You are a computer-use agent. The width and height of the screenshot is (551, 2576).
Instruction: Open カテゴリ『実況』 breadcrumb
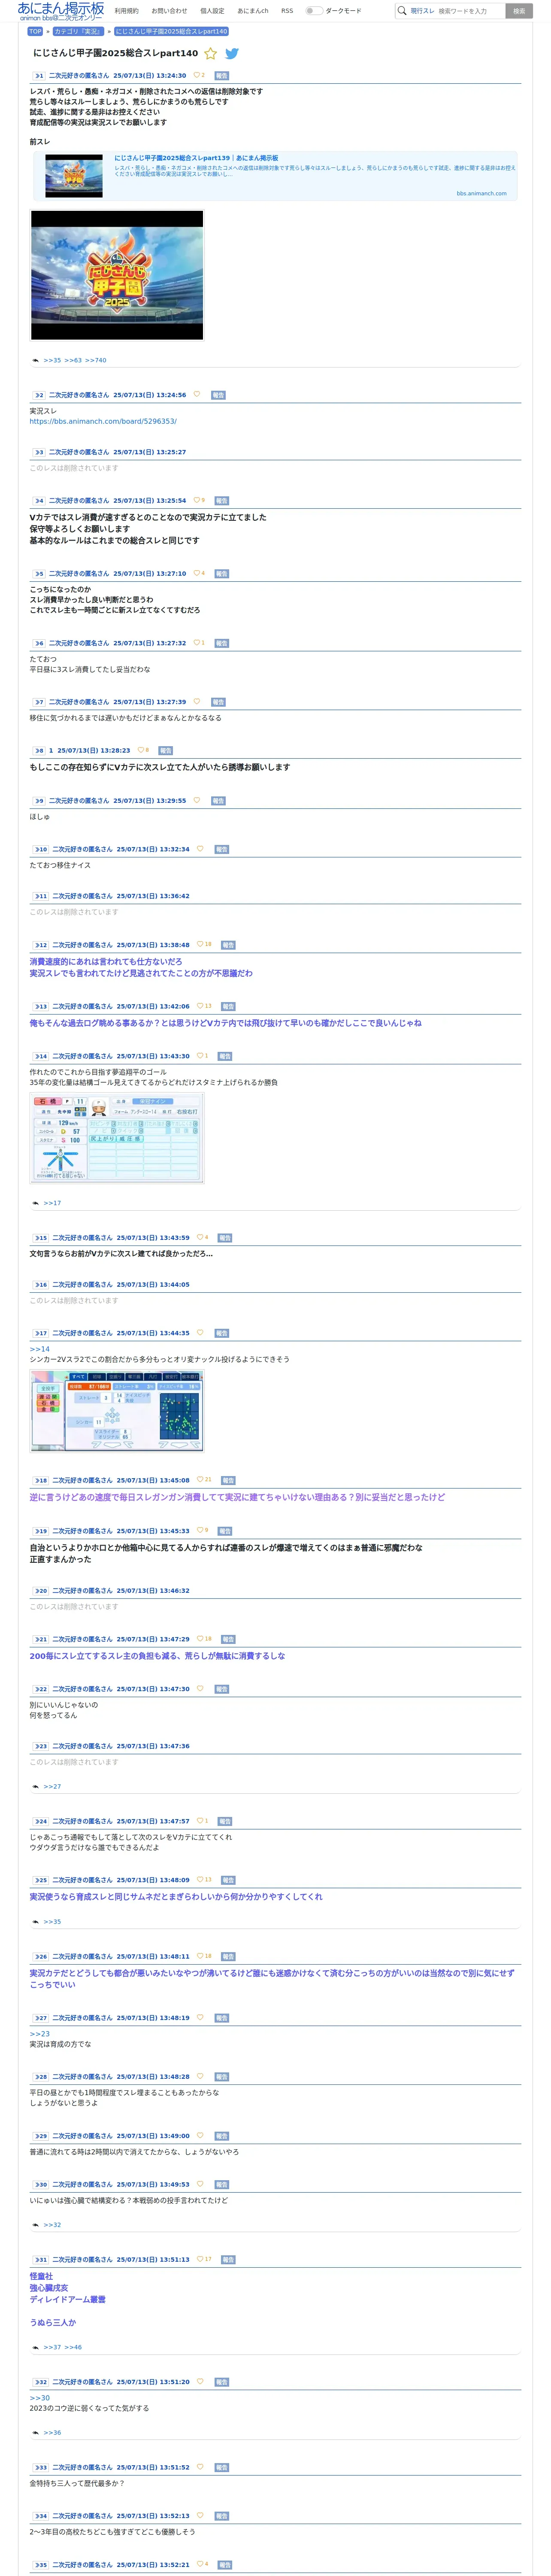79,31
